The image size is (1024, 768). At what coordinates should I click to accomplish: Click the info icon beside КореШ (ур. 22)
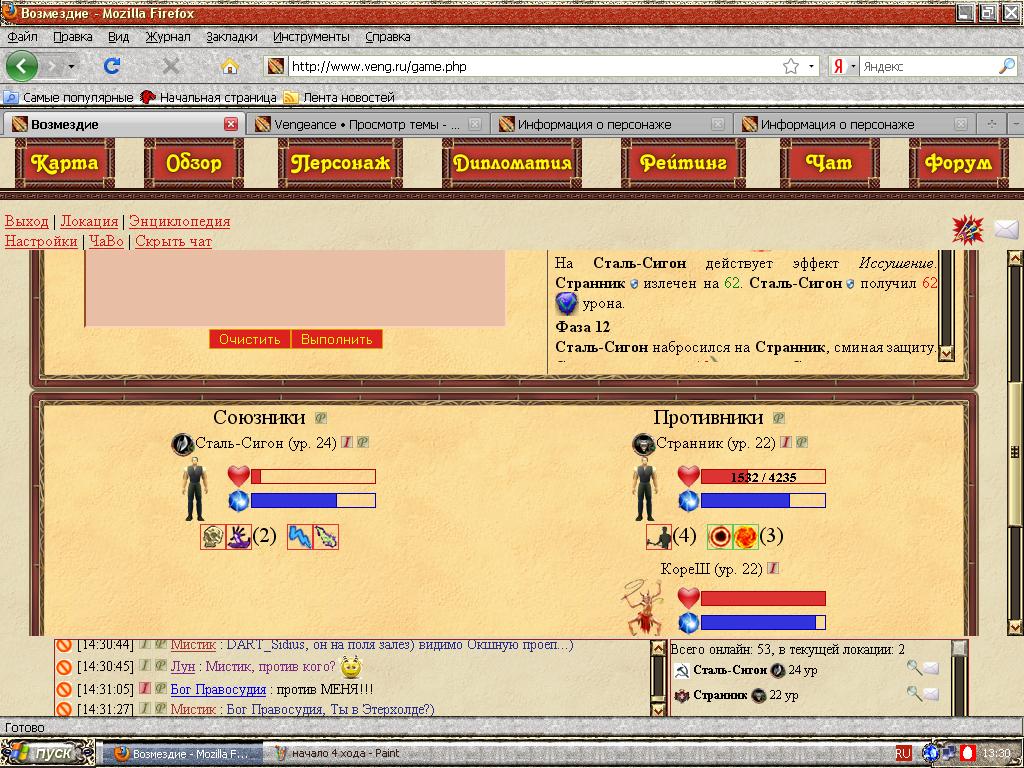coord(773,569)
